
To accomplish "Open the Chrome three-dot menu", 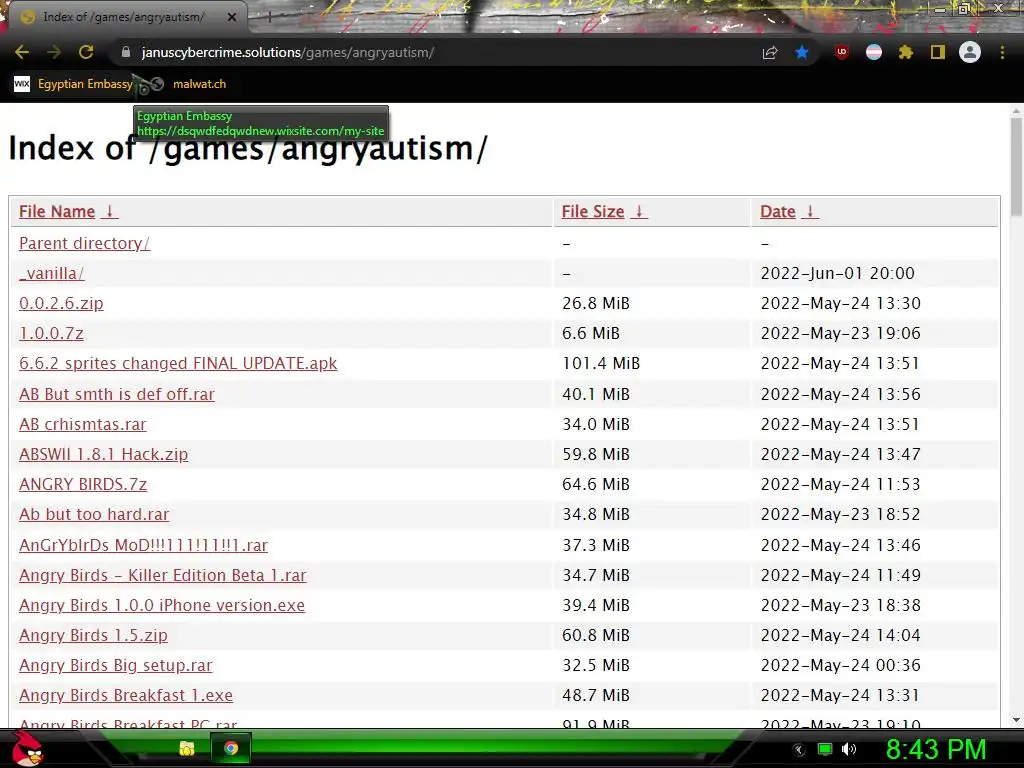I will pyautogui.click(x=1002, y=52).
